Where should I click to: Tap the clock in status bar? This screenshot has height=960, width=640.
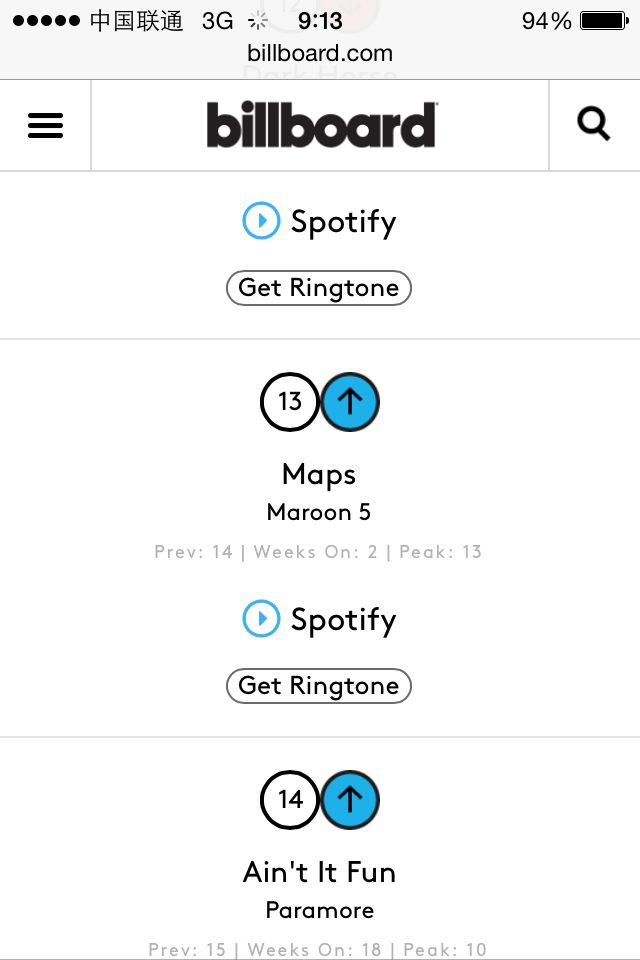(320, 21)
